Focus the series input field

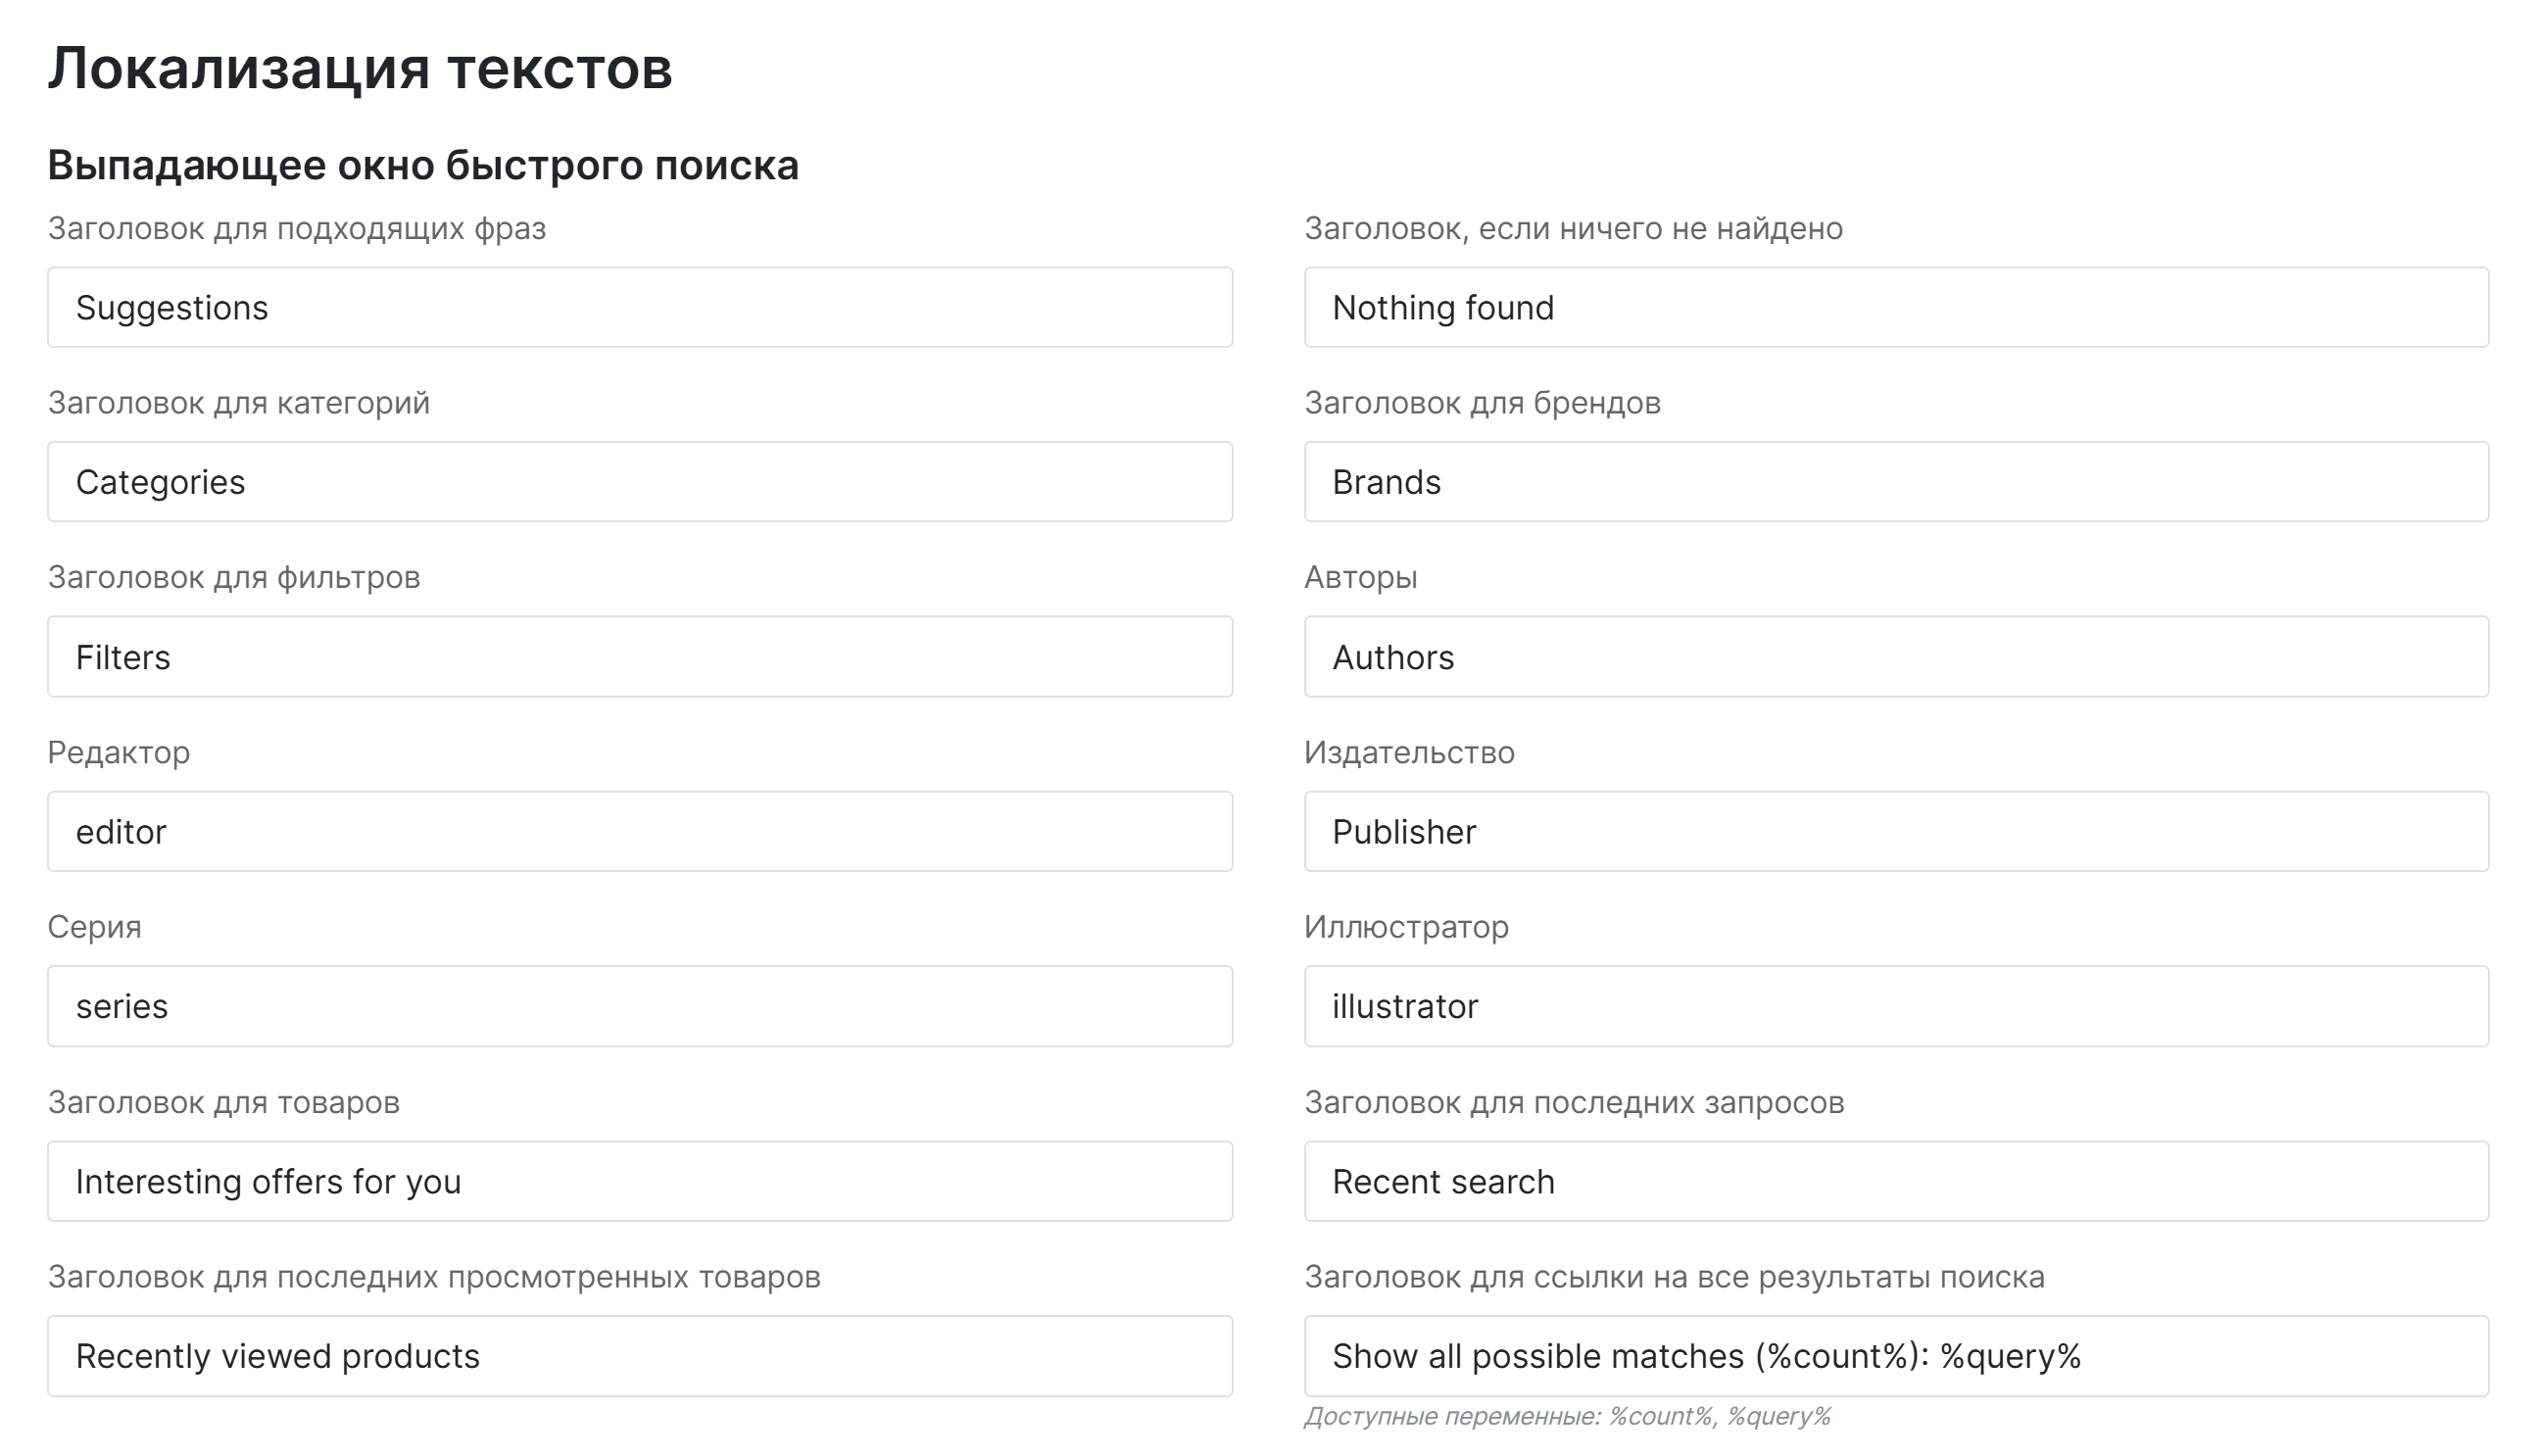(x=640, y=1006)
